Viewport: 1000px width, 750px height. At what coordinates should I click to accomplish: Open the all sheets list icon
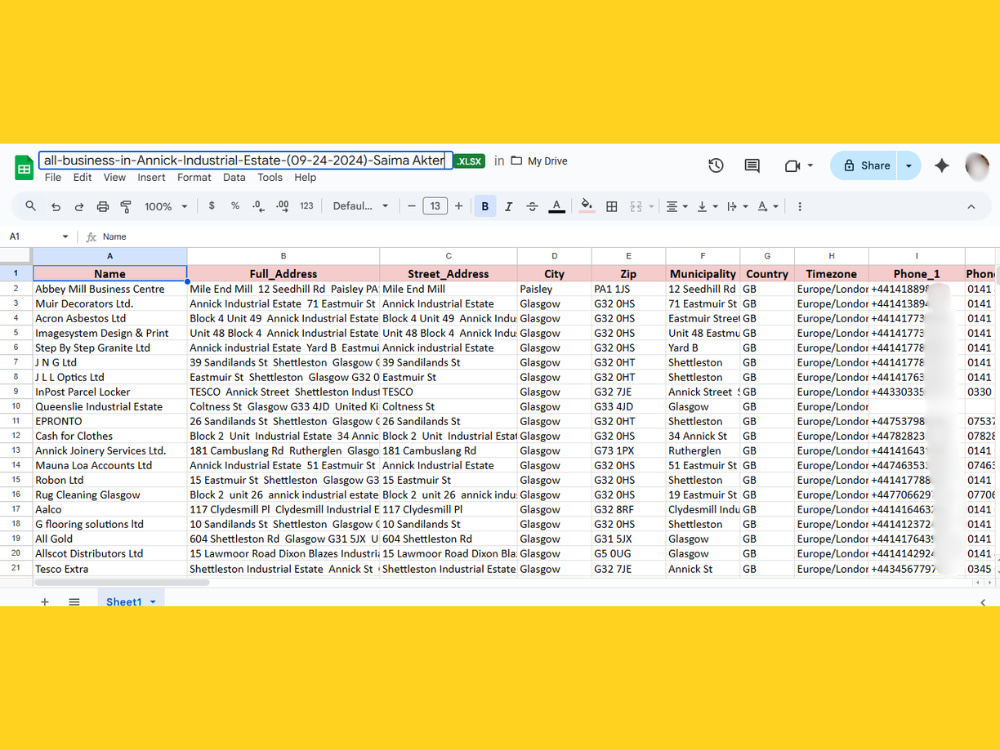(74, 601)
